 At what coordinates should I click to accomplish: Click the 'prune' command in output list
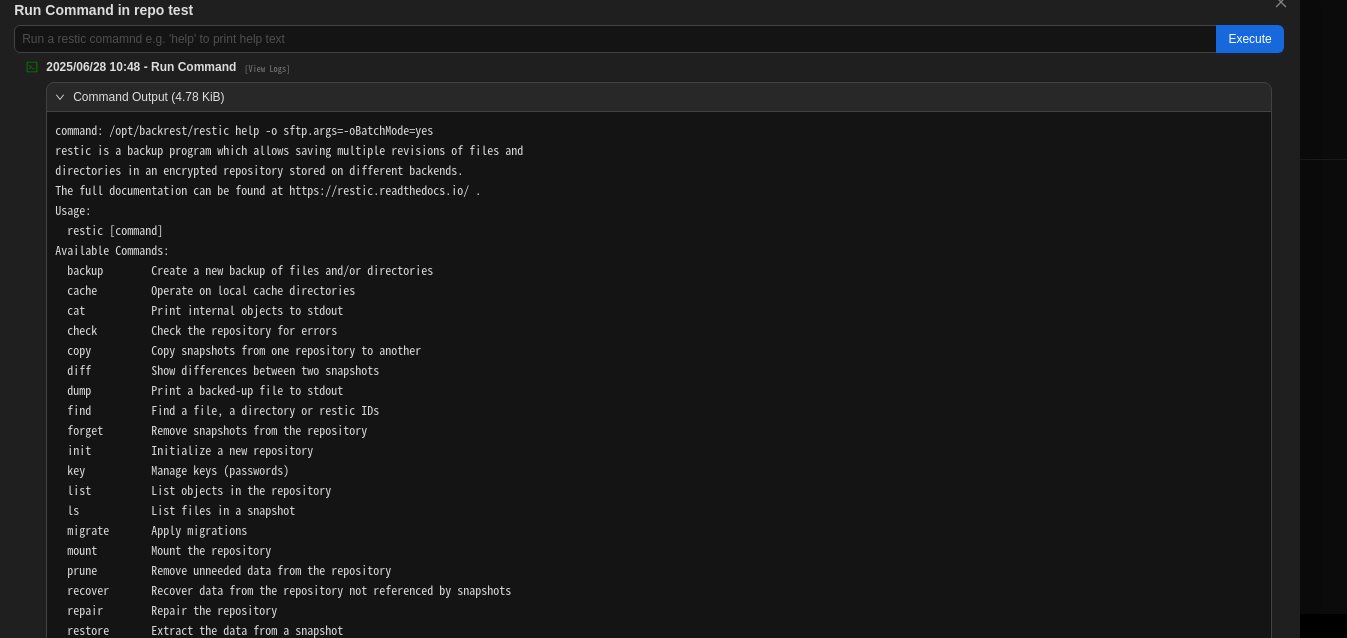82,571
